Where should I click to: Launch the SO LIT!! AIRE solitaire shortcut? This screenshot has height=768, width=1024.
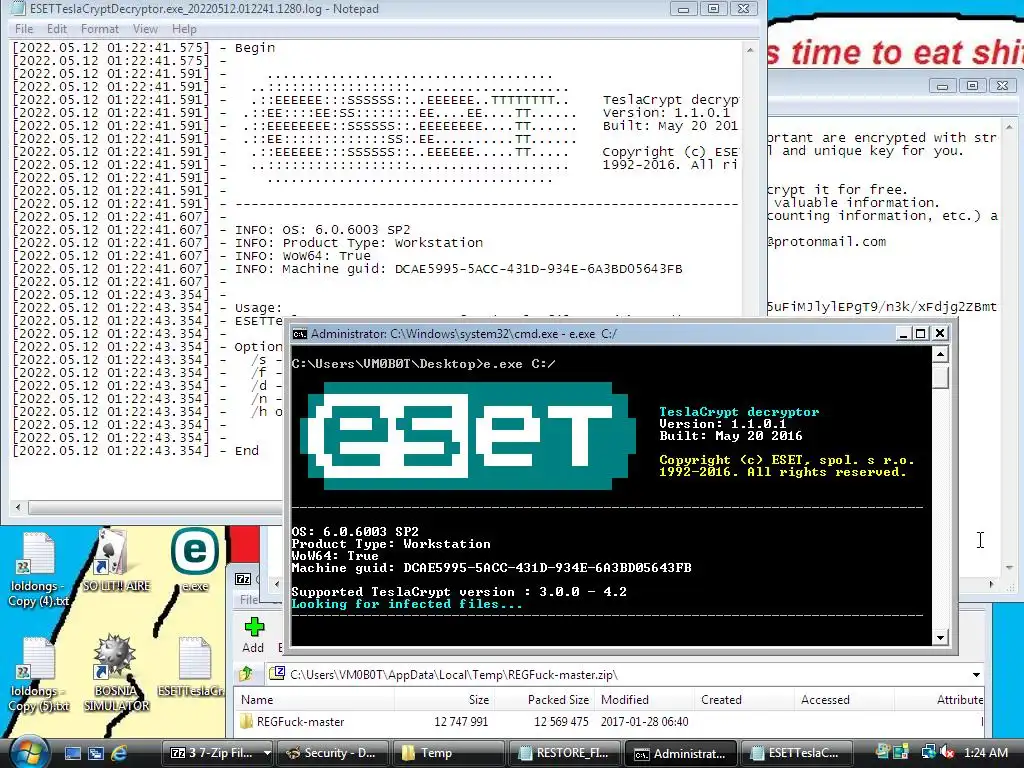coord(116,562)
